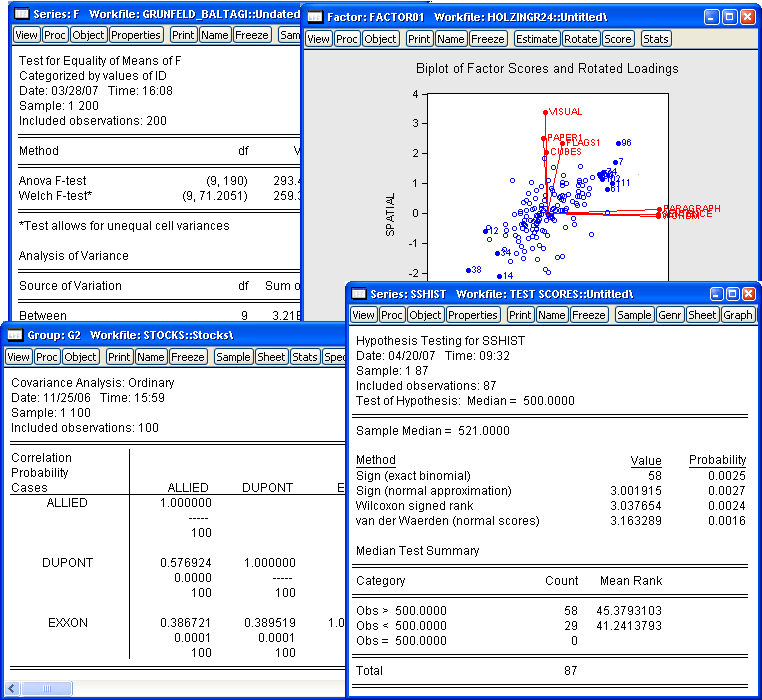Click Genr in the SSHIST window toolbar

point(670,315)
